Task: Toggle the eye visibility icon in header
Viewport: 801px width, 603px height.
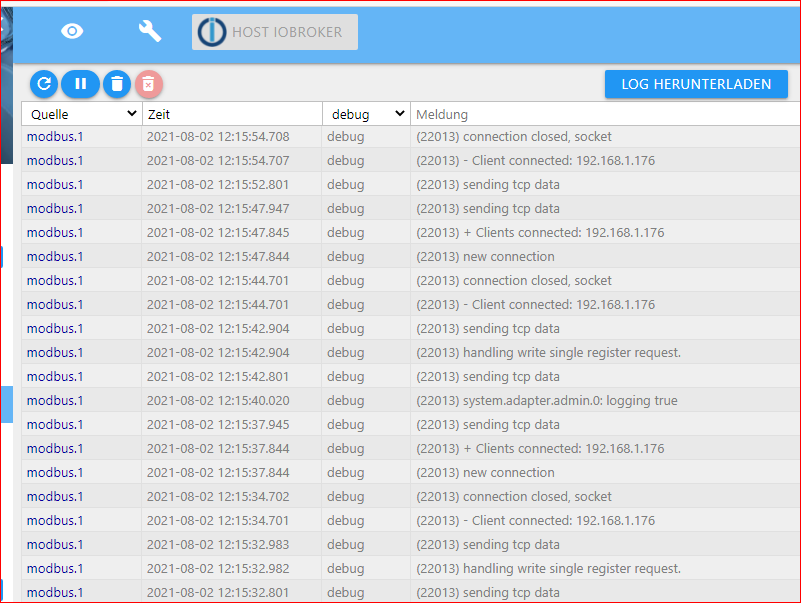Action: pyautogui.click(x=72, y=31)
